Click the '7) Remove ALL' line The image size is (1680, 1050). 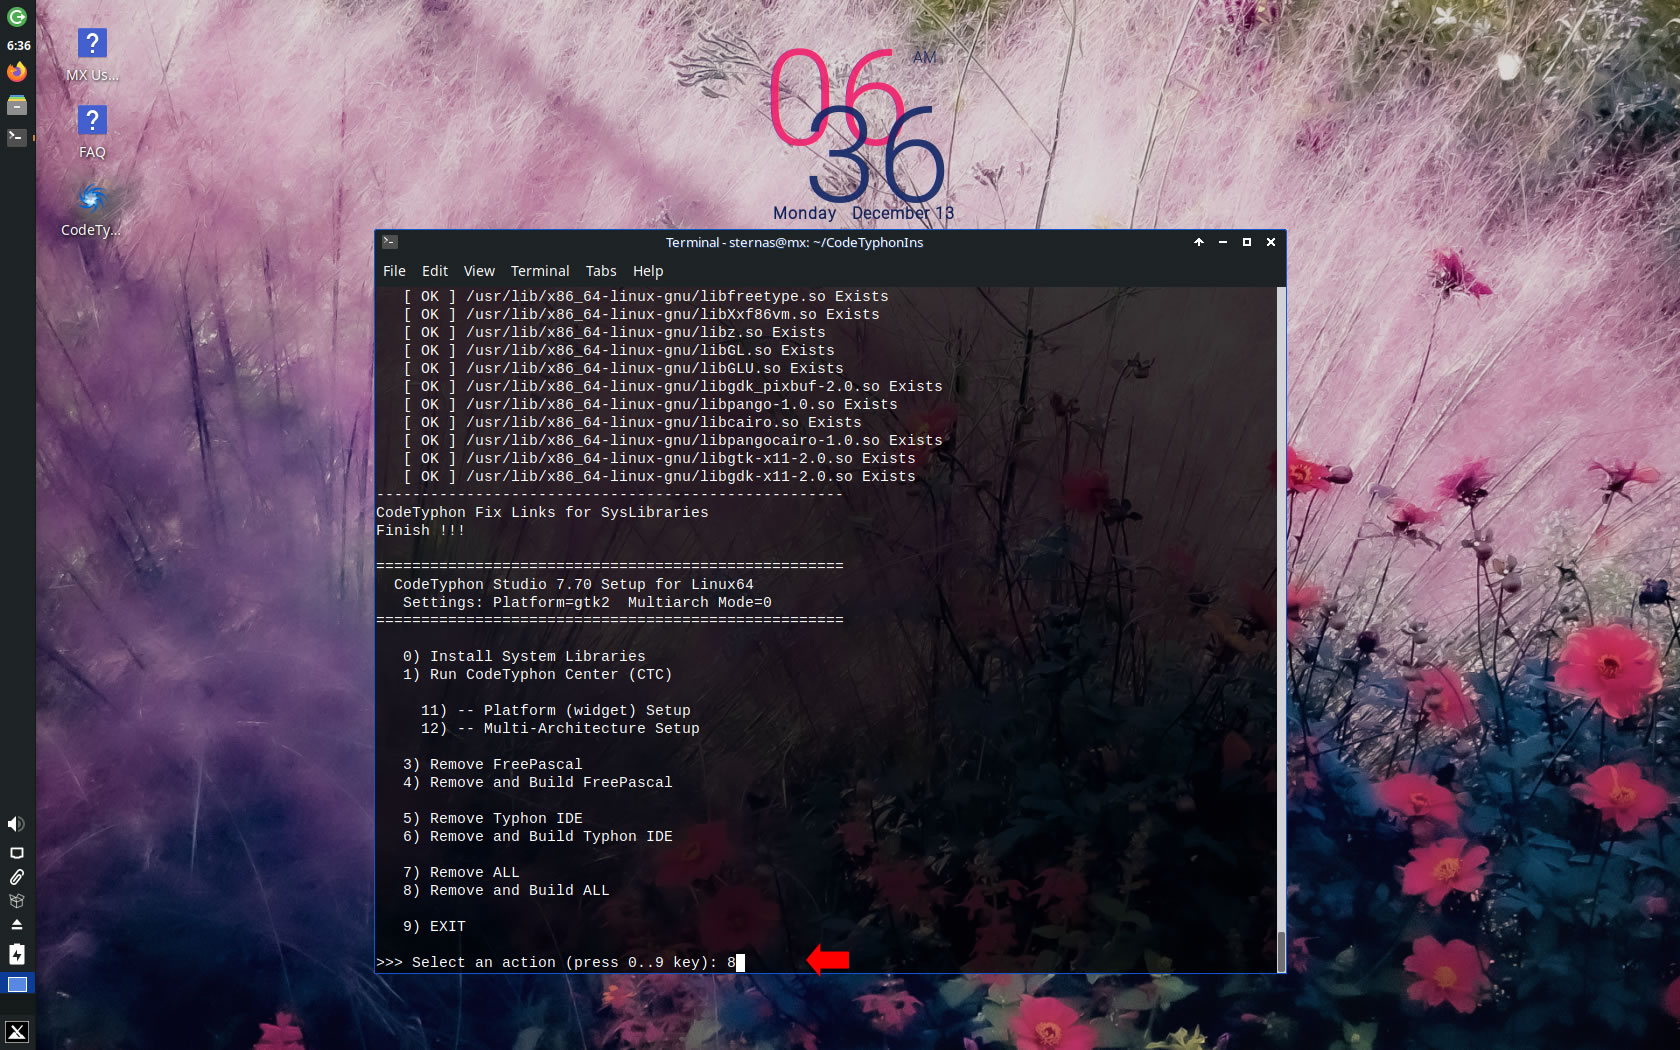461,873
